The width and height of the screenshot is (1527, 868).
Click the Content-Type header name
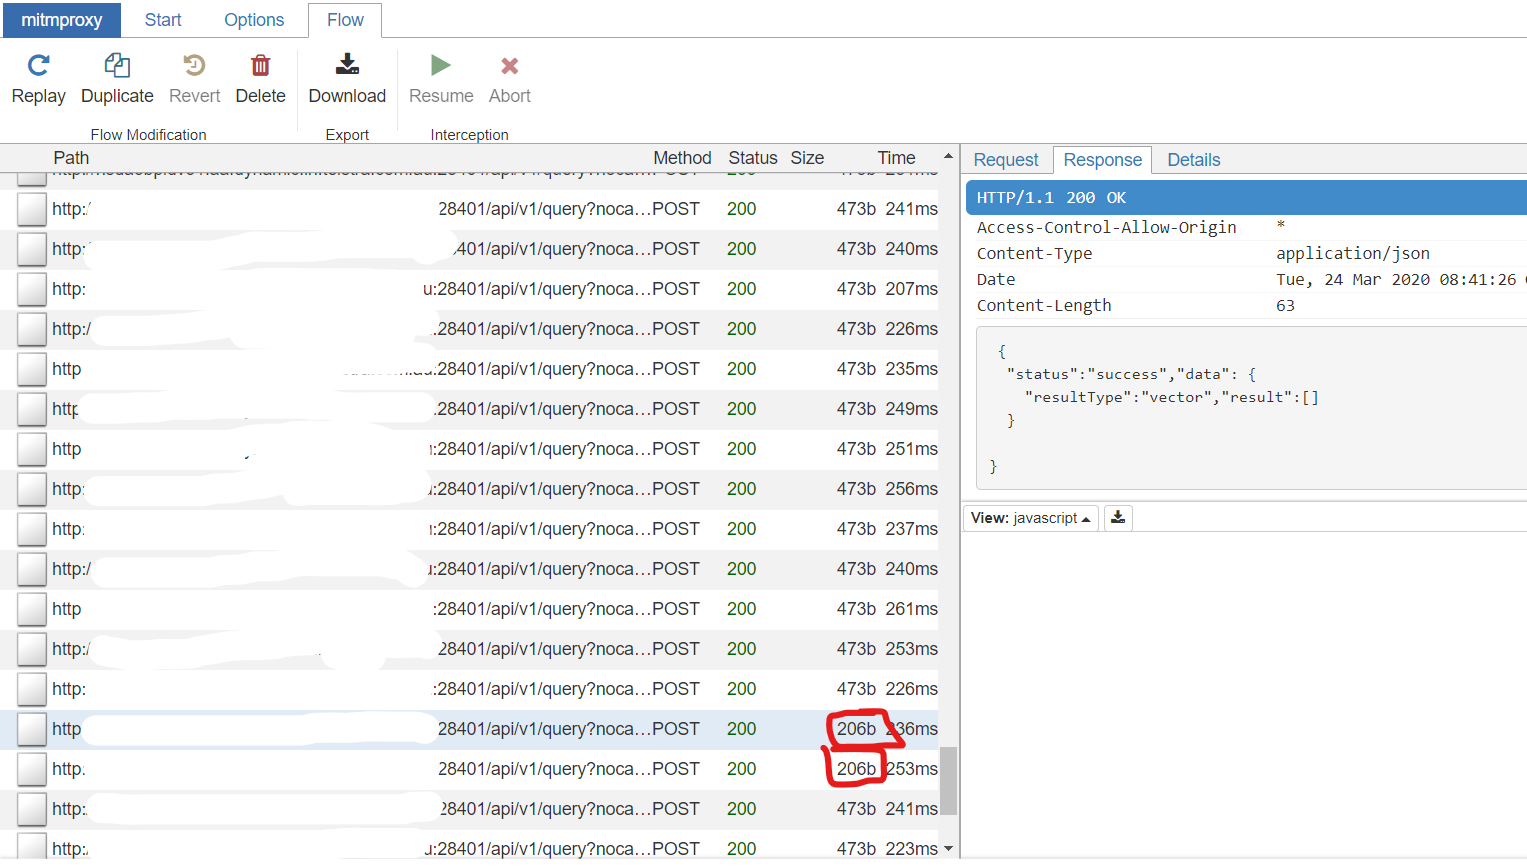click(x=1034, y=254)
